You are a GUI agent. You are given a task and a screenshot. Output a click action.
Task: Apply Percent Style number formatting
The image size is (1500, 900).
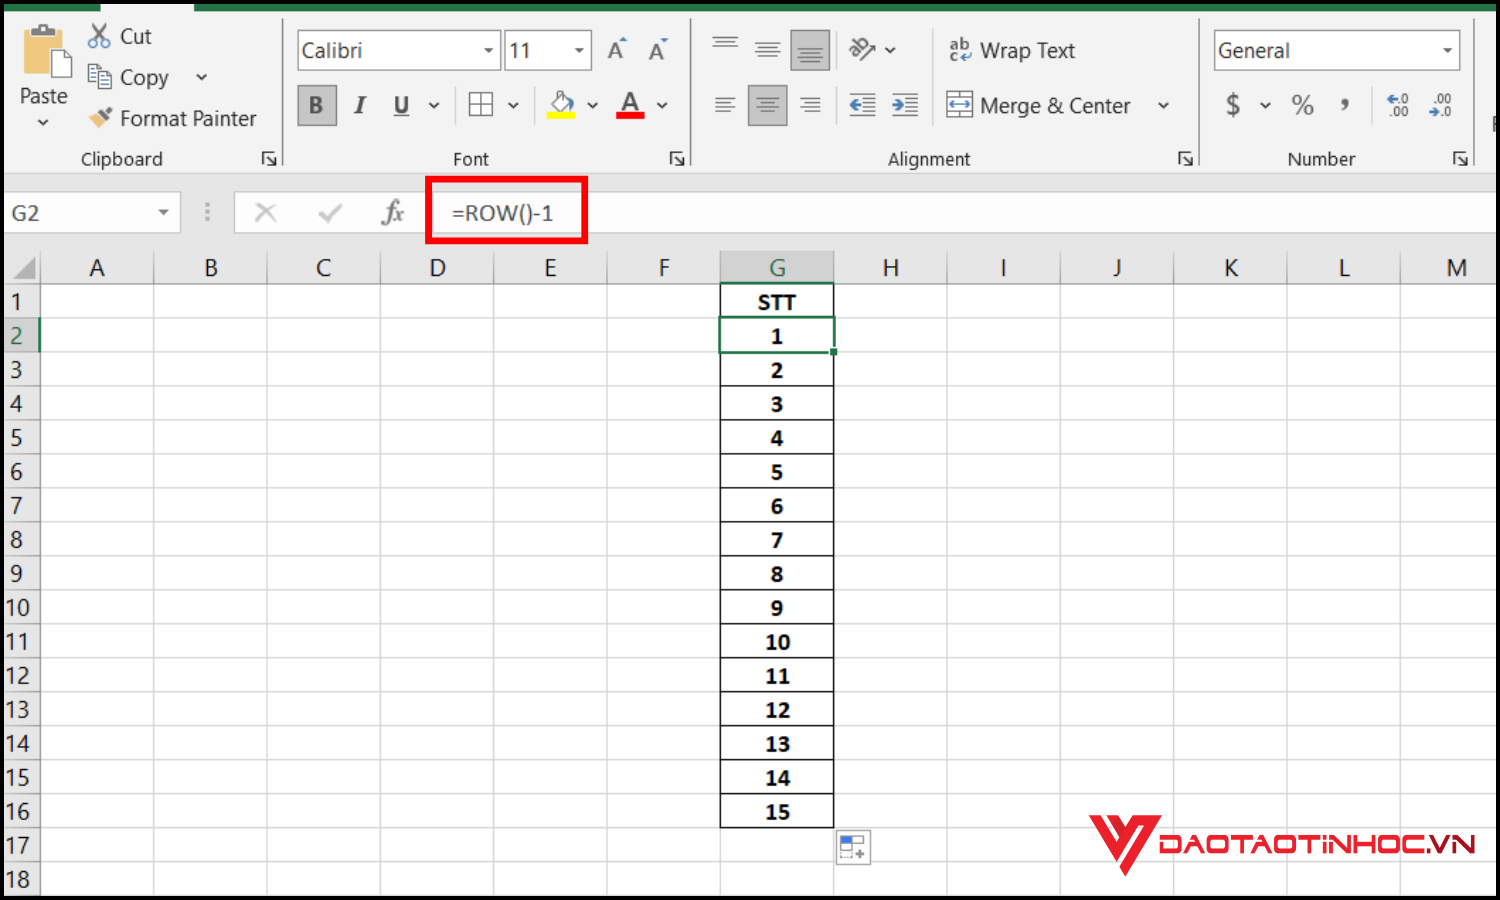1302,105
